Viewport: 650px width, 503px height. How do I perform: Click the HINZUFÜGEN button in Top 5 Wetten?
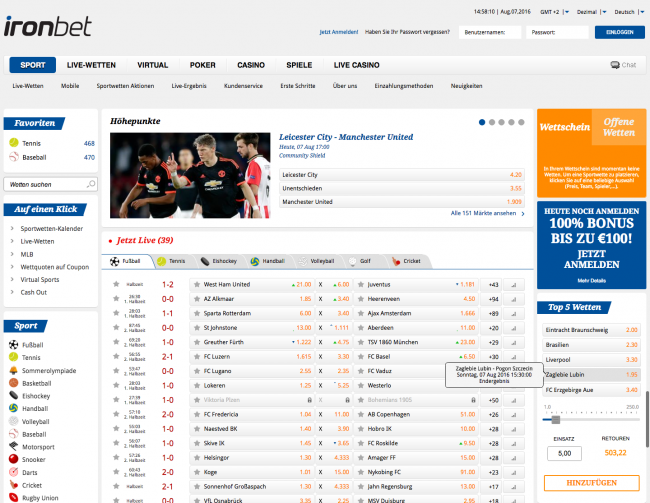589,483
